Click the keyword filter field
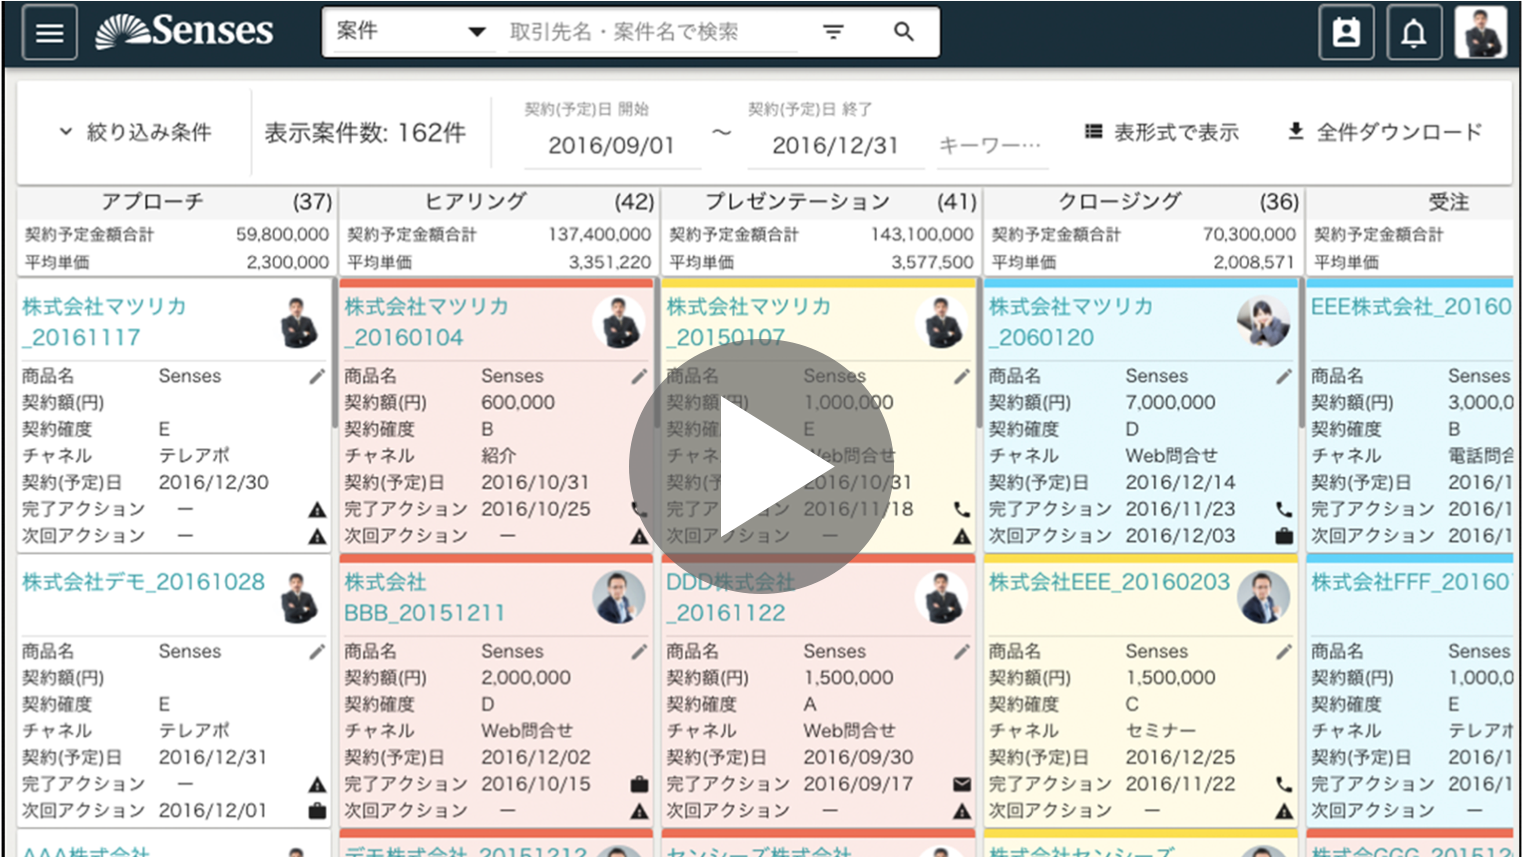Viewport: 1523px width, 857px height. click(990, 146)
